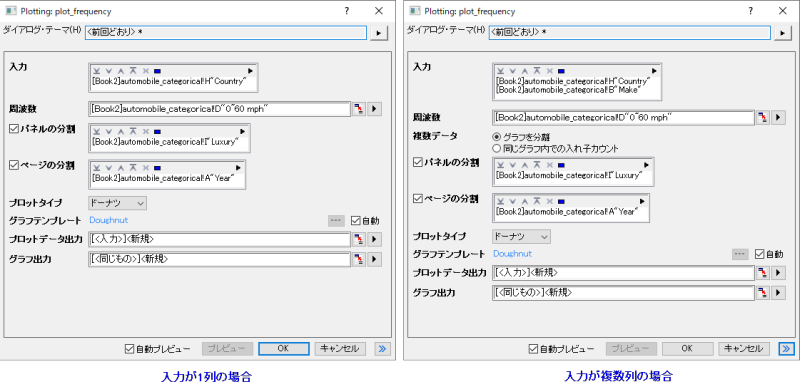
Task: Left dialog: move パネルの分割 list item to bottom
Action: pos(96,132)
